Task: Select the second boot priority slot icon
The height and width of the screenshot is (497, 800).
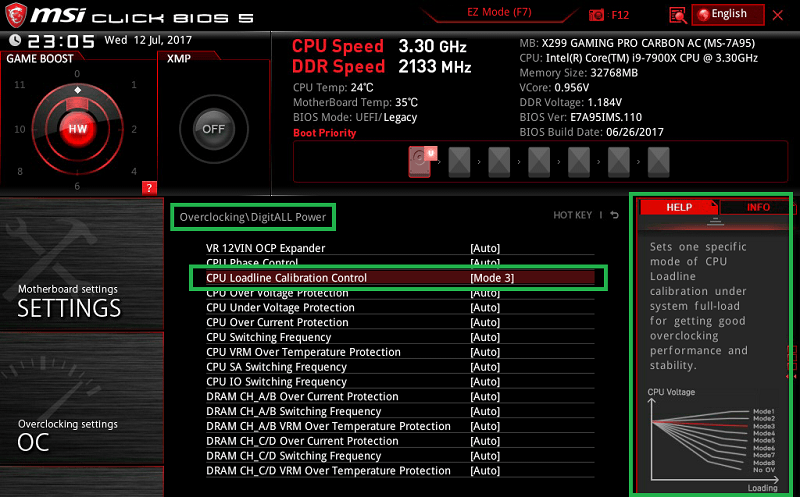Action: point(459,162)
